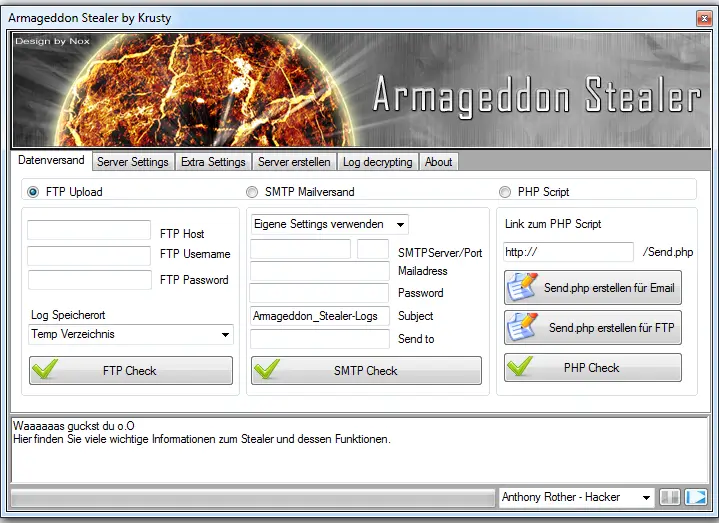Open the Log decrypting tab
This screenshot has height=523, width=719.
(x=377, y=162)
